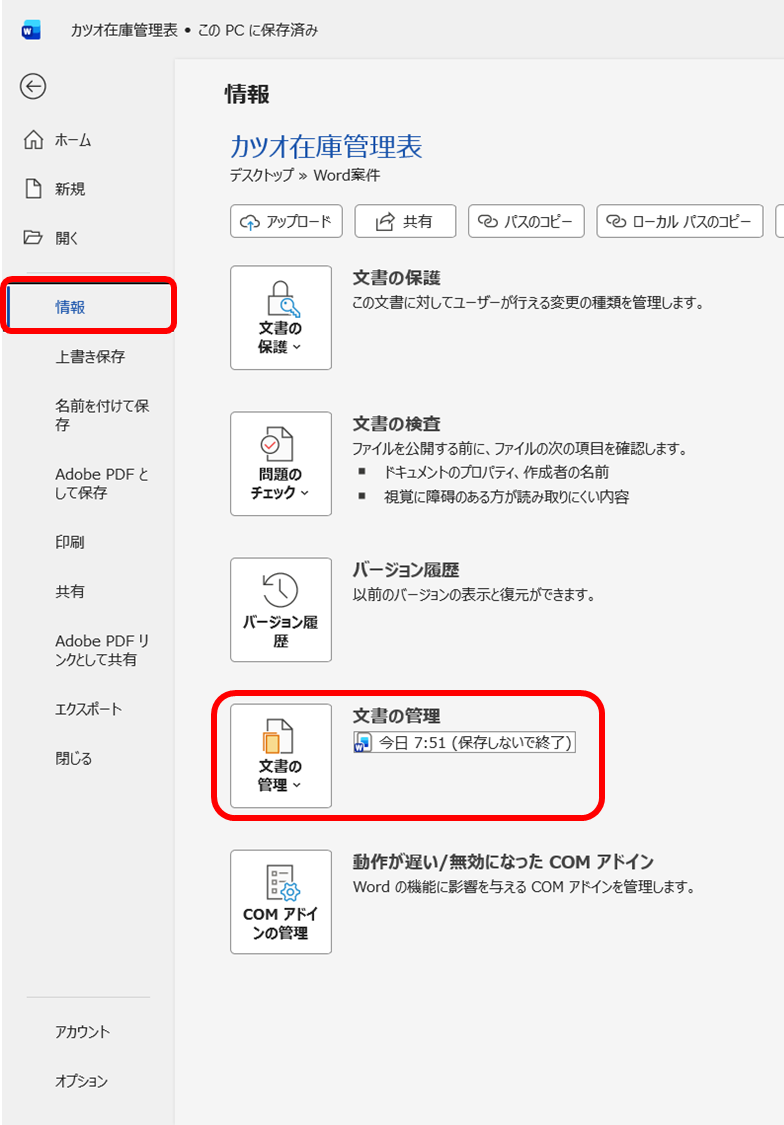Expand the 文書の管理 dropdown button

click(281, 756)
